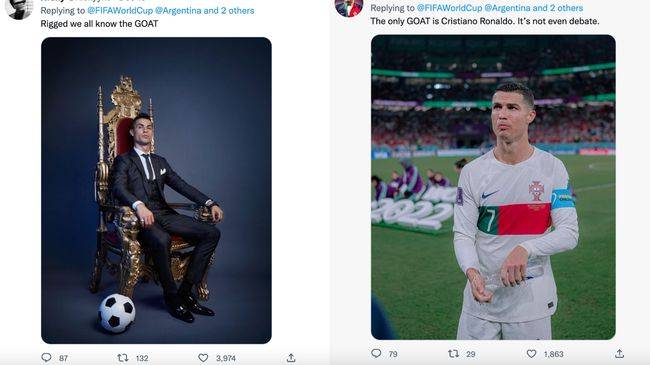Retweet the right tweet with 29 retweets

454,353
